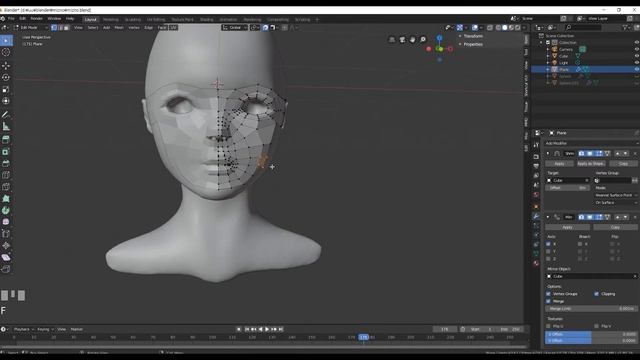Expand the Properties panel in sidebar
640x360 pixels.
coord(473,44)
